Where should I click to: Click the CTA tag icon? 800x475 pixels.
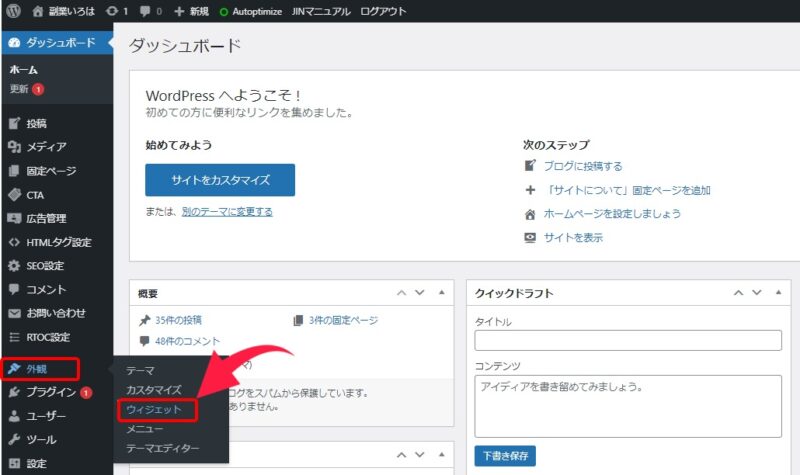14,194
